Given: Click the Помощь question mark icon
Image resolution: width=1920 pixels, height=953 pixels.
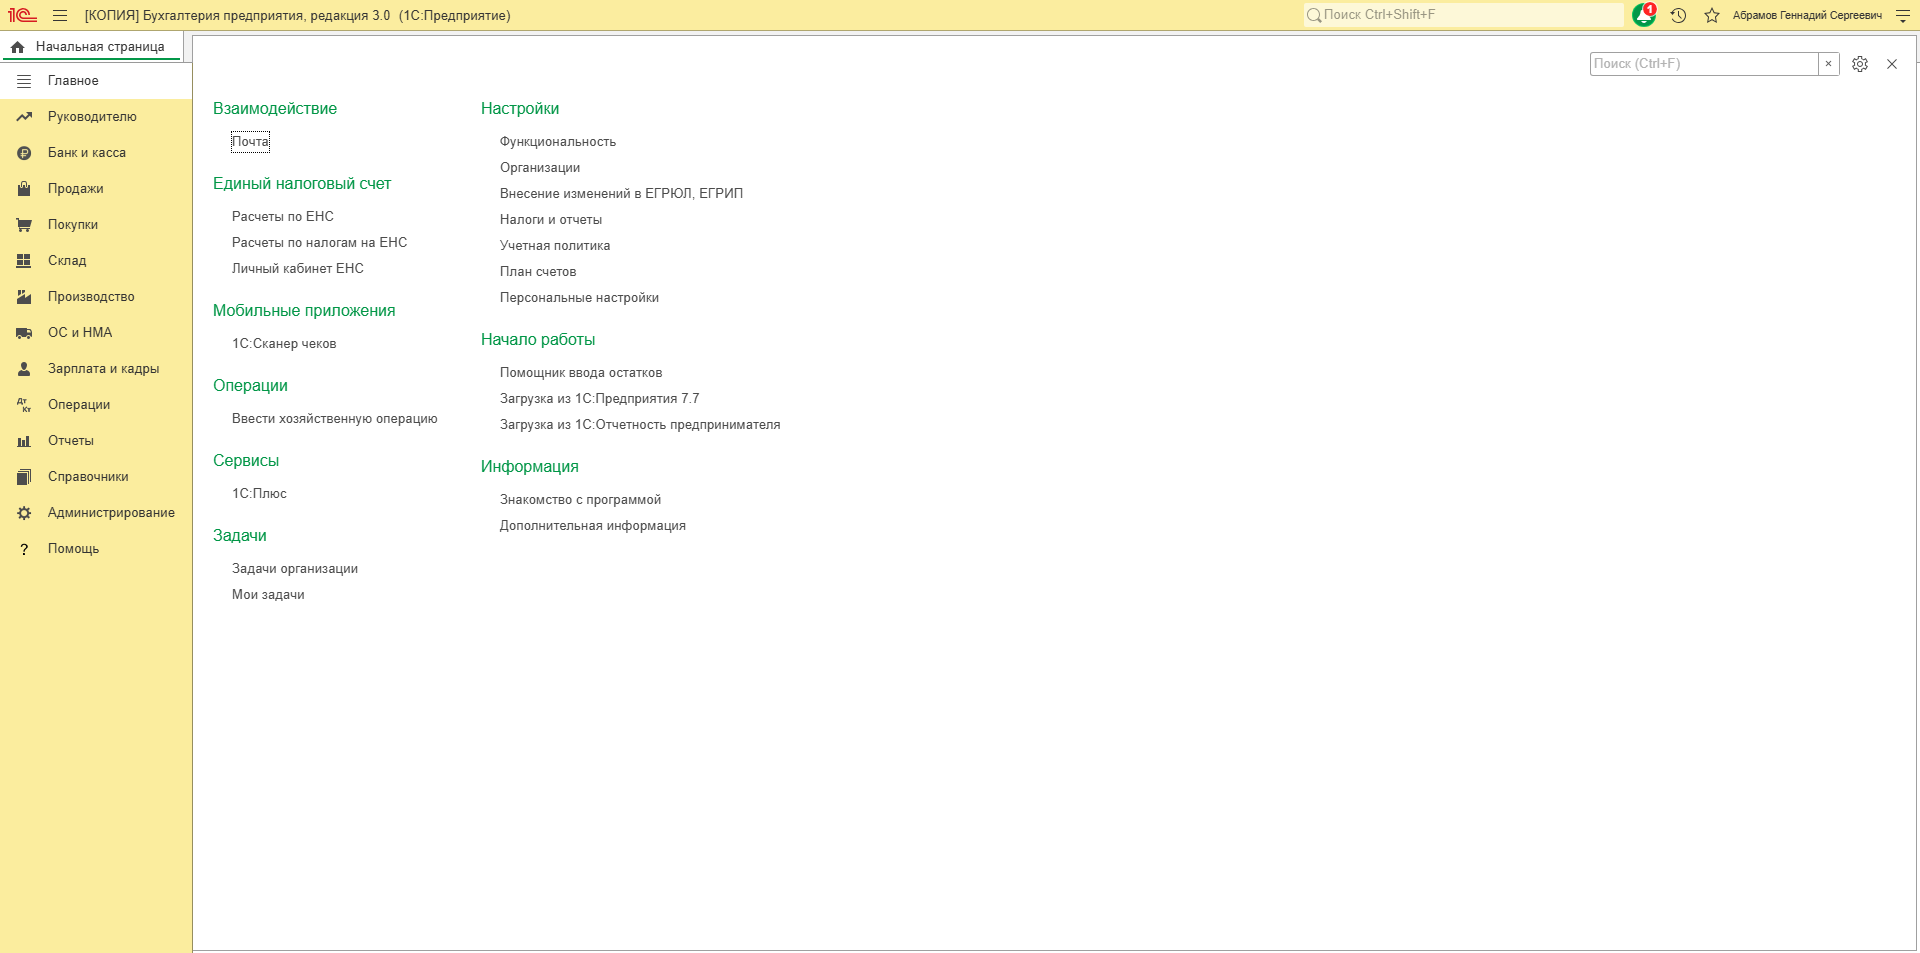Looking at the screenshot, I should (x=24, y=549).
